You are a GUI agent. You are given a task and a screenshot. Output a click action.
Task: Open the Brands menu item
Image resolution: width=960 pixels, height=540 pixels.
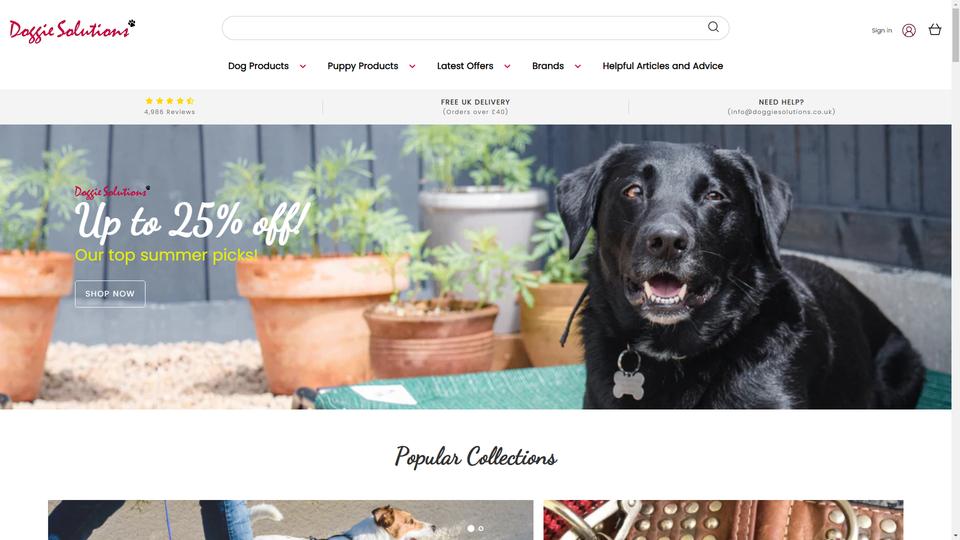pos(548,66)
